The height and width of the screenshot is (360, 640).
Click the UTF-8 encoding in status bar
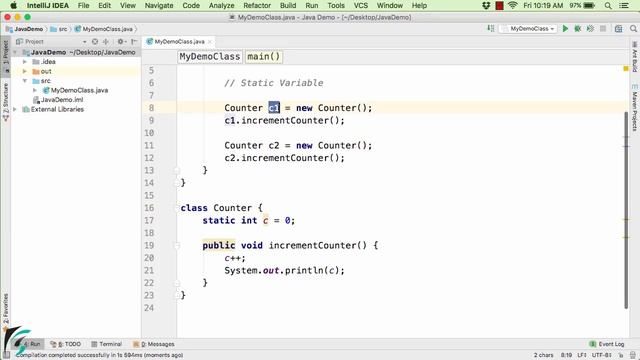pos(601,356)
